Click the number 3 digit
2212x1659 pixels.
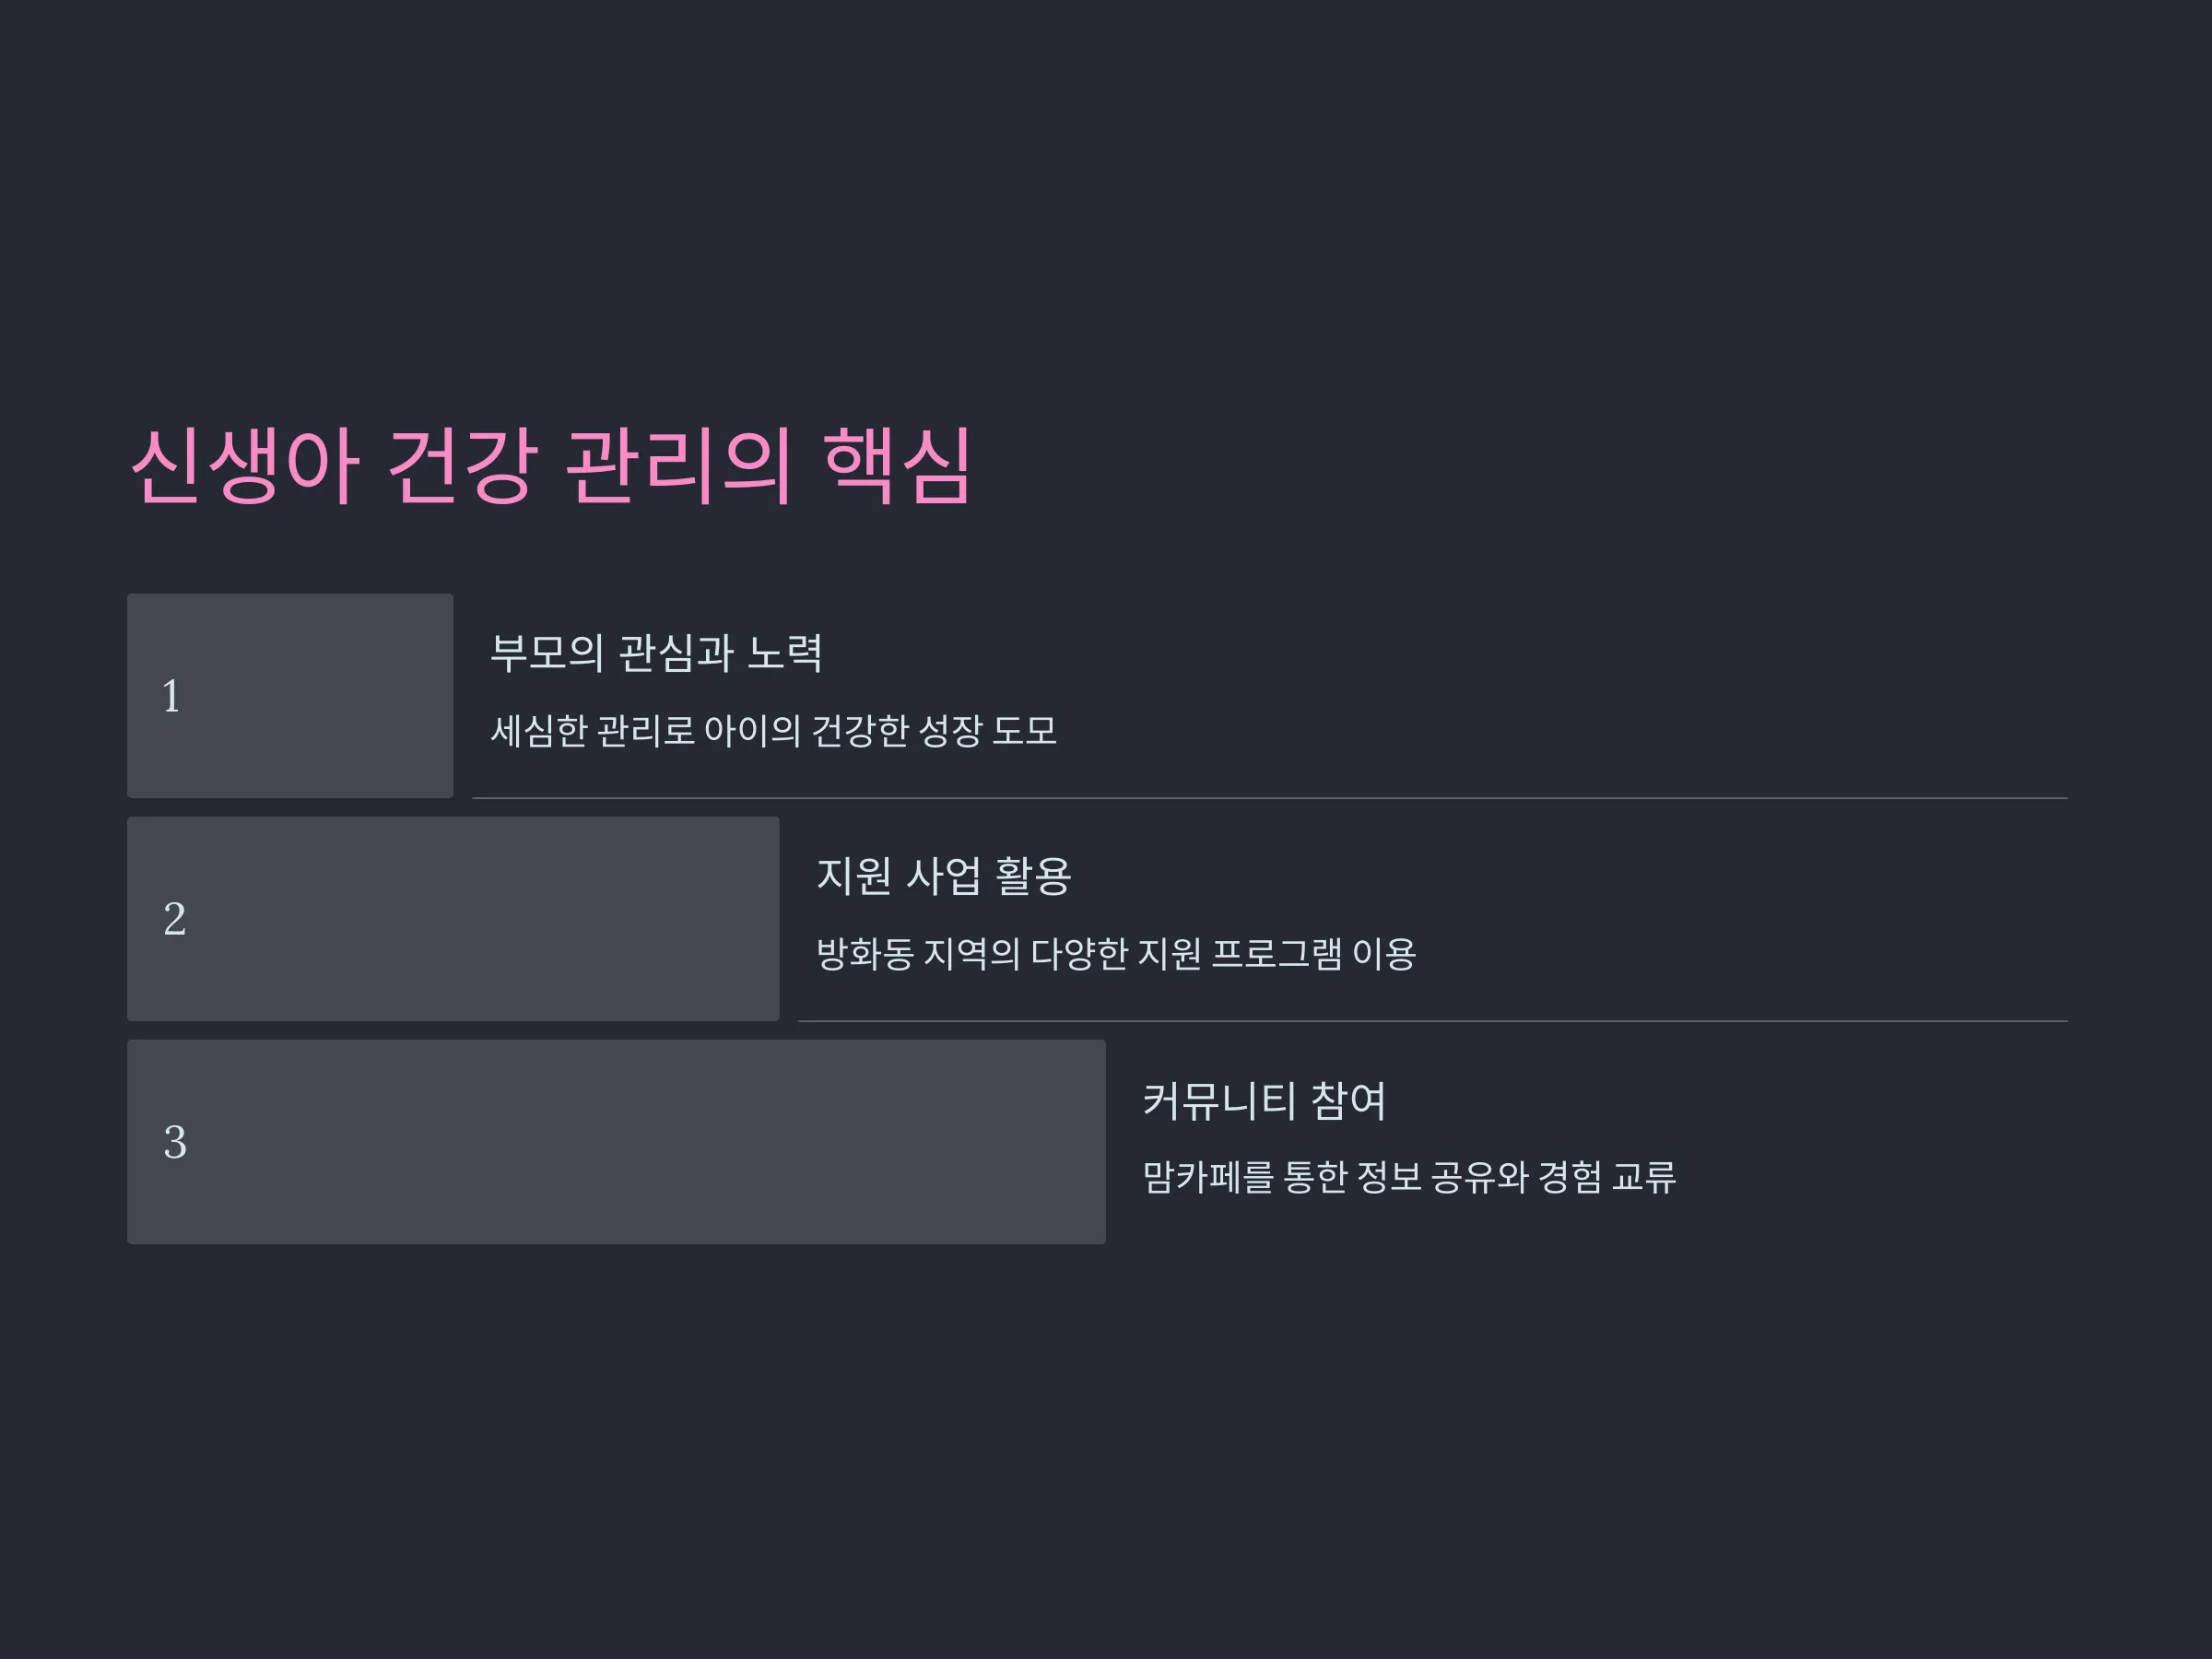(x=175, y=1142)
